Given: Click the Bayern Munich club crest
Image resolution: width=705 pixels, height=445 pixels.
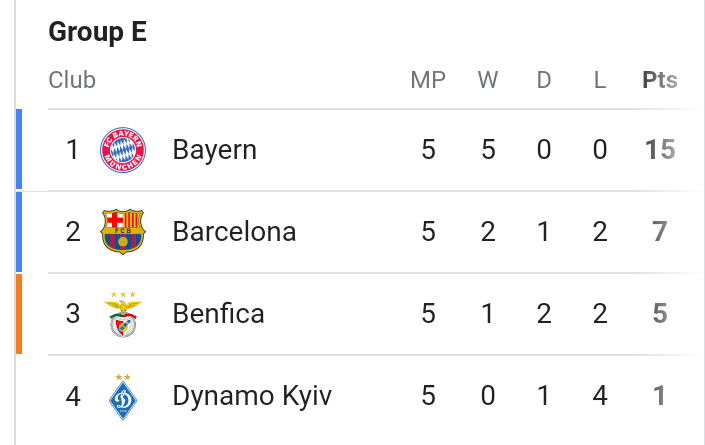Looking at the screenshot, I should point(123,150).
